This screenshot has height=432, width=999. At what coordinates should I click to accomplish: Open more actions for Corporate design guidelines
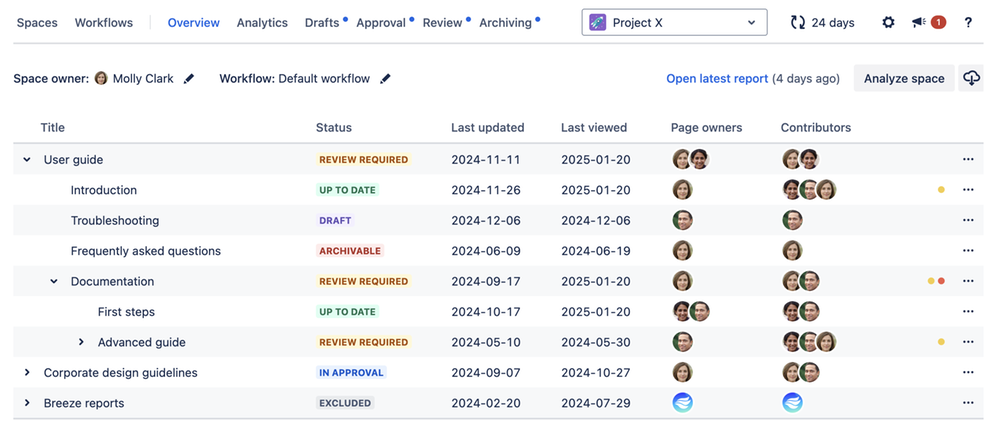968,373
